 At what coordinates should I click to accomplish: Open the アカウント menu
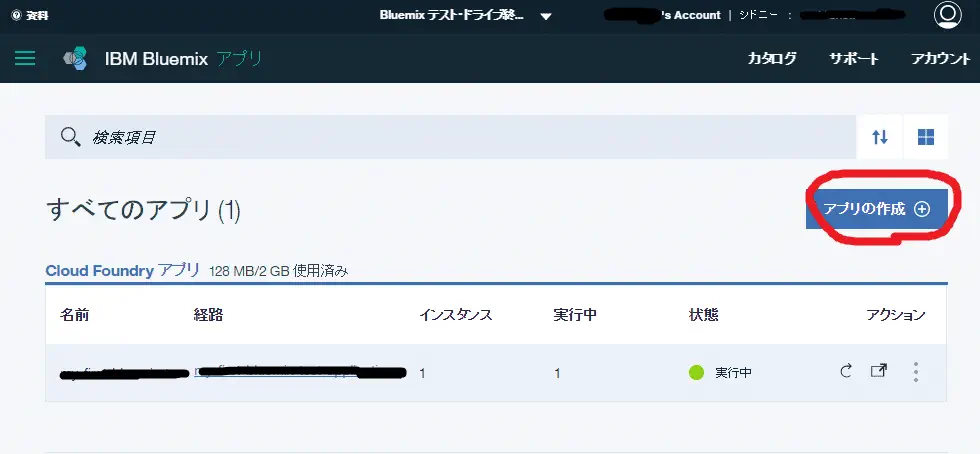point(940,58)
